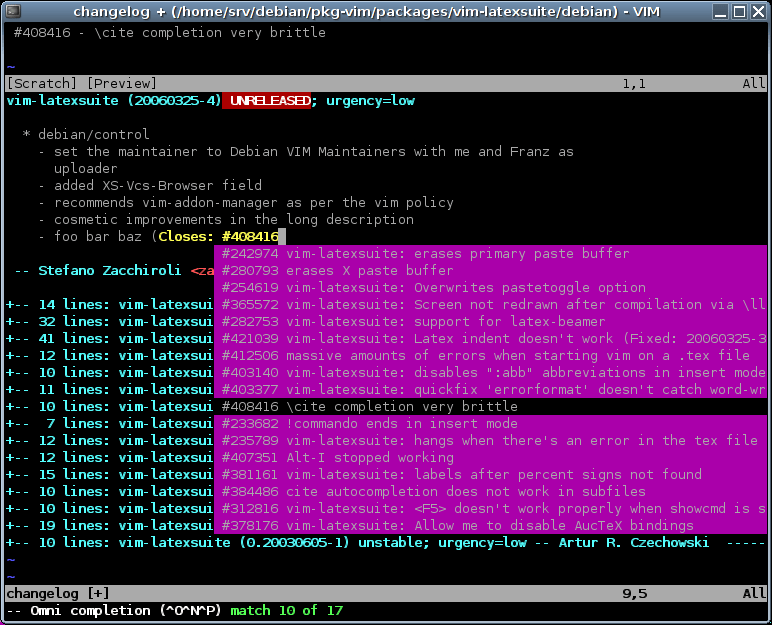Choose completion #312816 <F5> doesn't work properly
This screenshot has width=772, height=625.
[490, 508]
